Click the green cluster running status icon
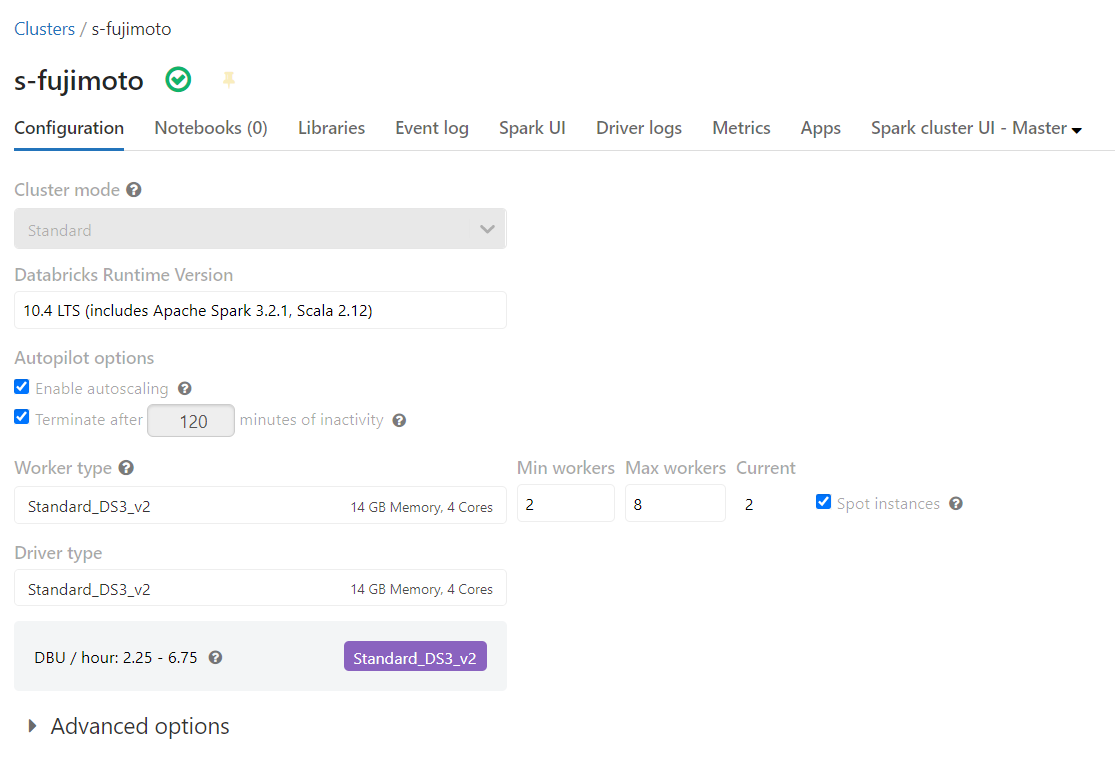The height and width of the screenshot is (768, 1115). click(178, 80)
